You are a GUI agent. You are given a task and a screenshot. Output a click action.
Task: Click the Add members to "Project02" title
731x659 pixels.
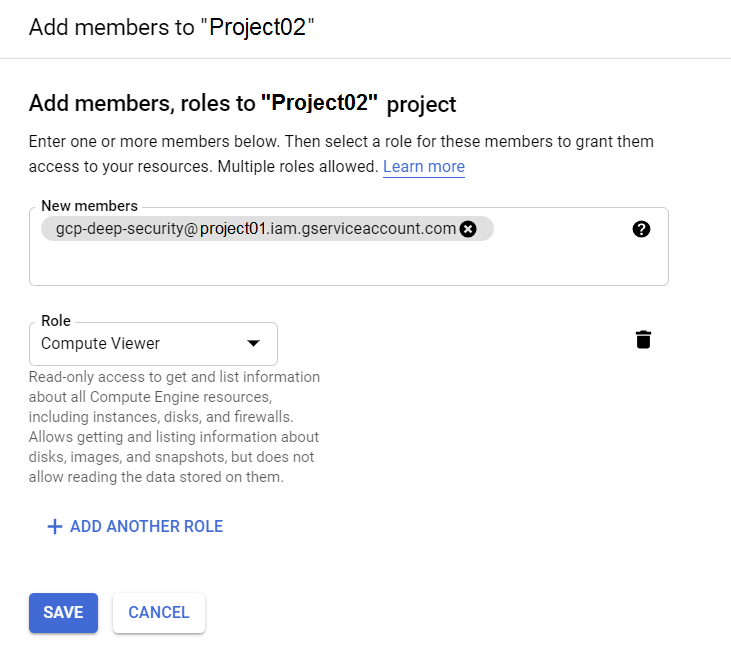[x=172, y=27]
